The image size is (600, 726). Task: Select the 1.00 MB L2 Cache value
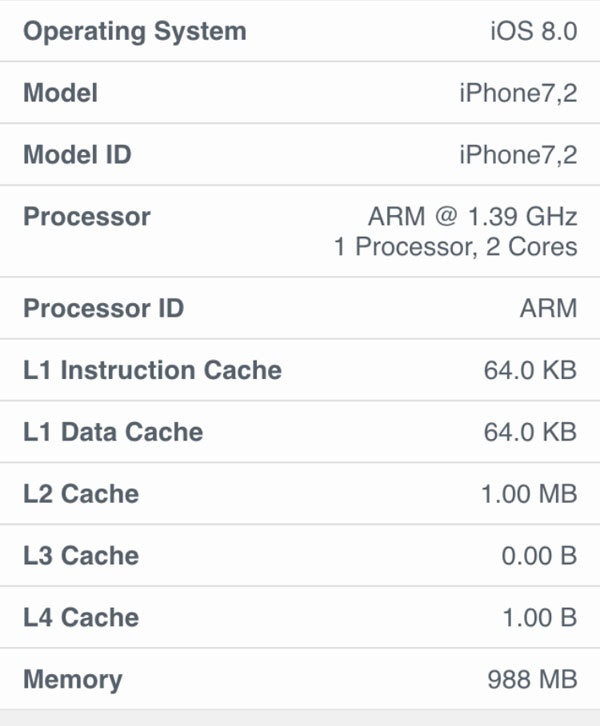click(528, 494)
